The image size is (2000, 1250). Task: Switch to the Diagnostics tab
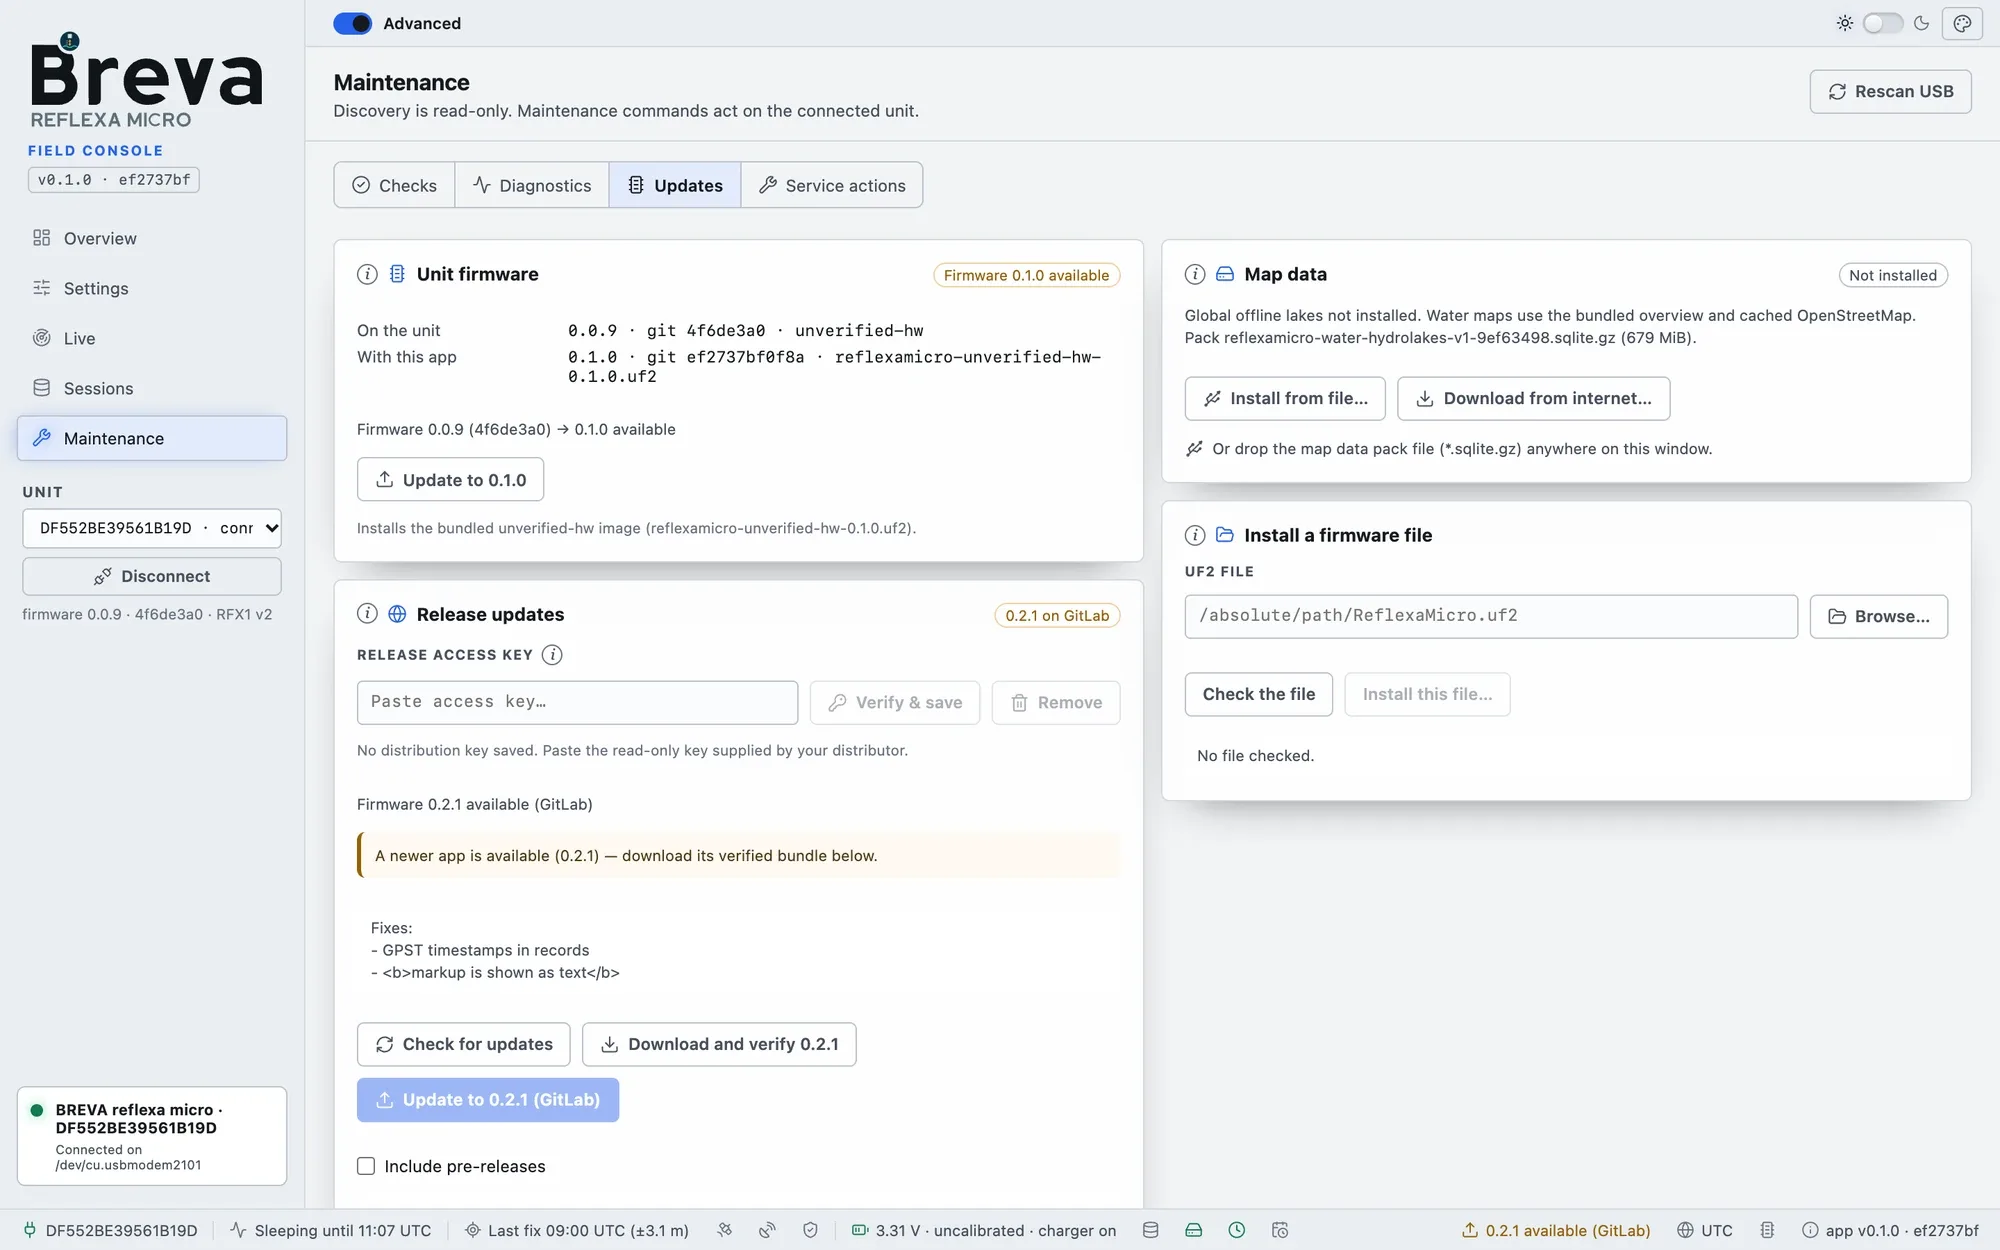(x=531, y=185)
